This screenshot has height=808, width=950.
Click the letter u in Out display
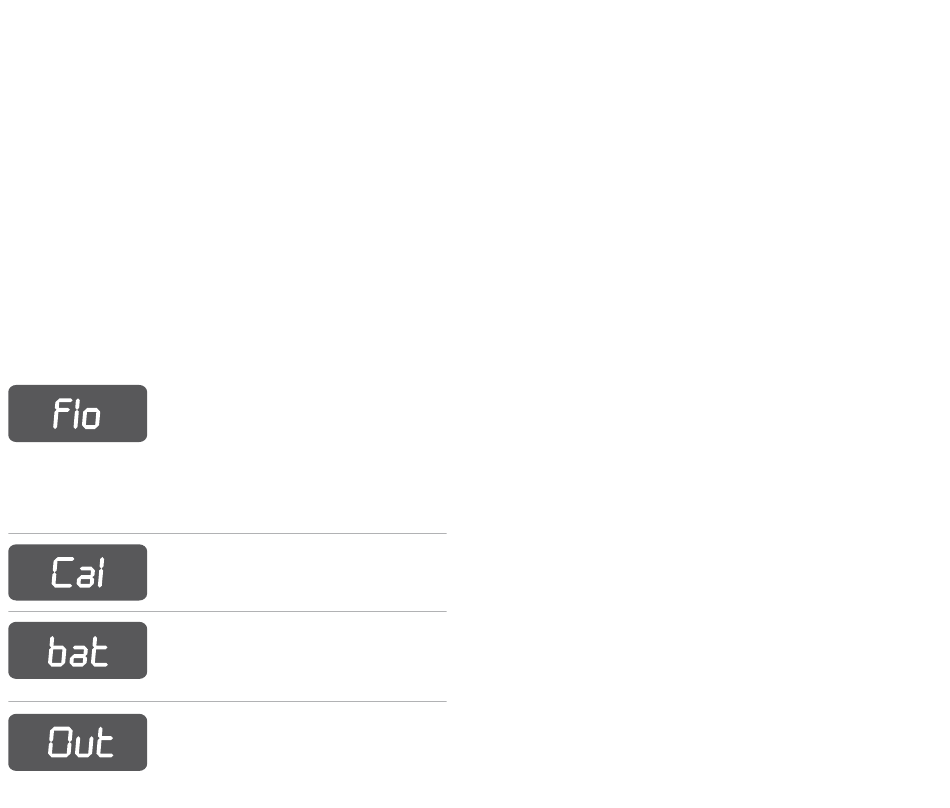click(x=82, y=746)
